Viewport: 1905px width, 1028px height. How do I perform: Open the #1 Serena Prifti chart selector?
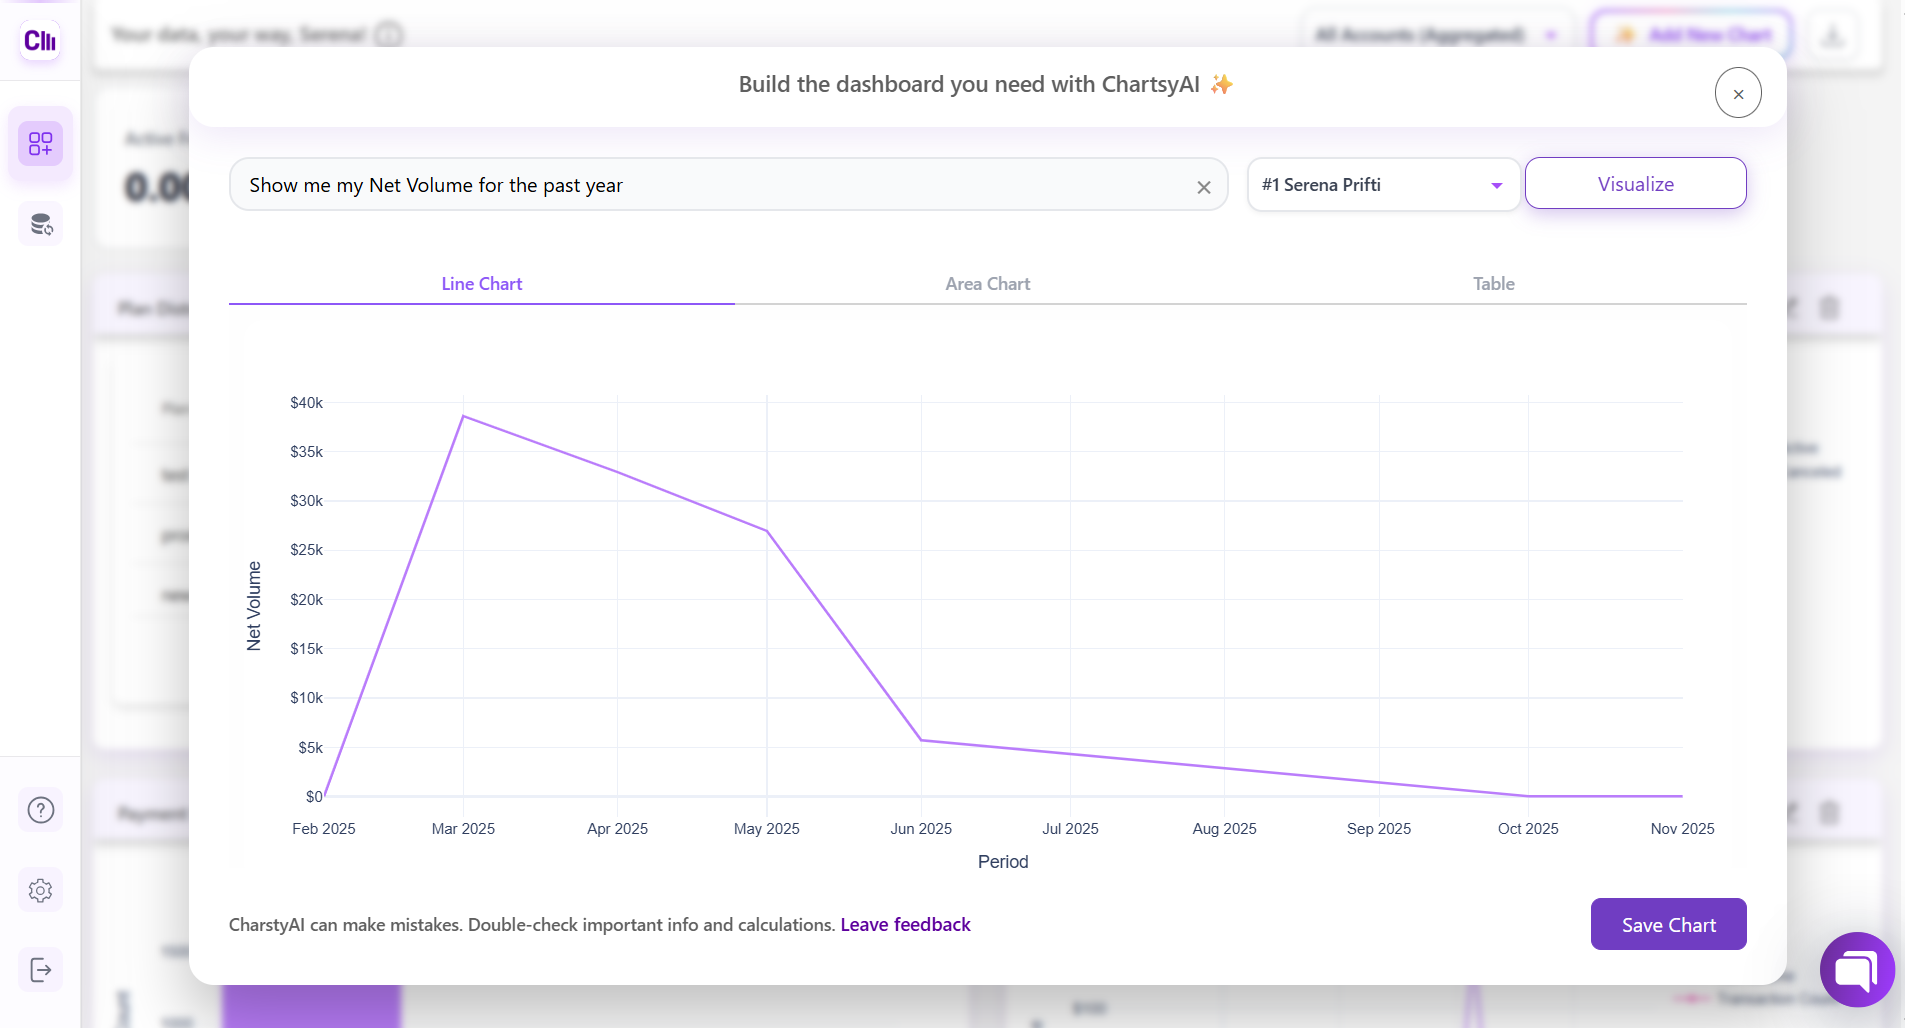coord(1382,184)
